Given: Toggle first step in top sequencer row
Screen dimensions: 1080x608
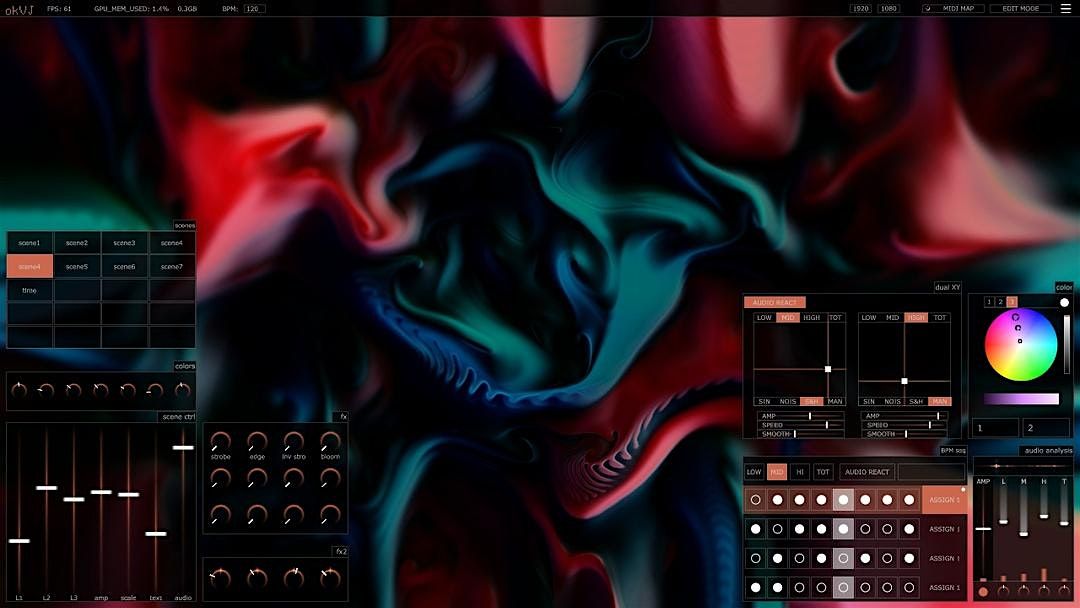Looking at the screenshot, I should [x=756, y=499].
